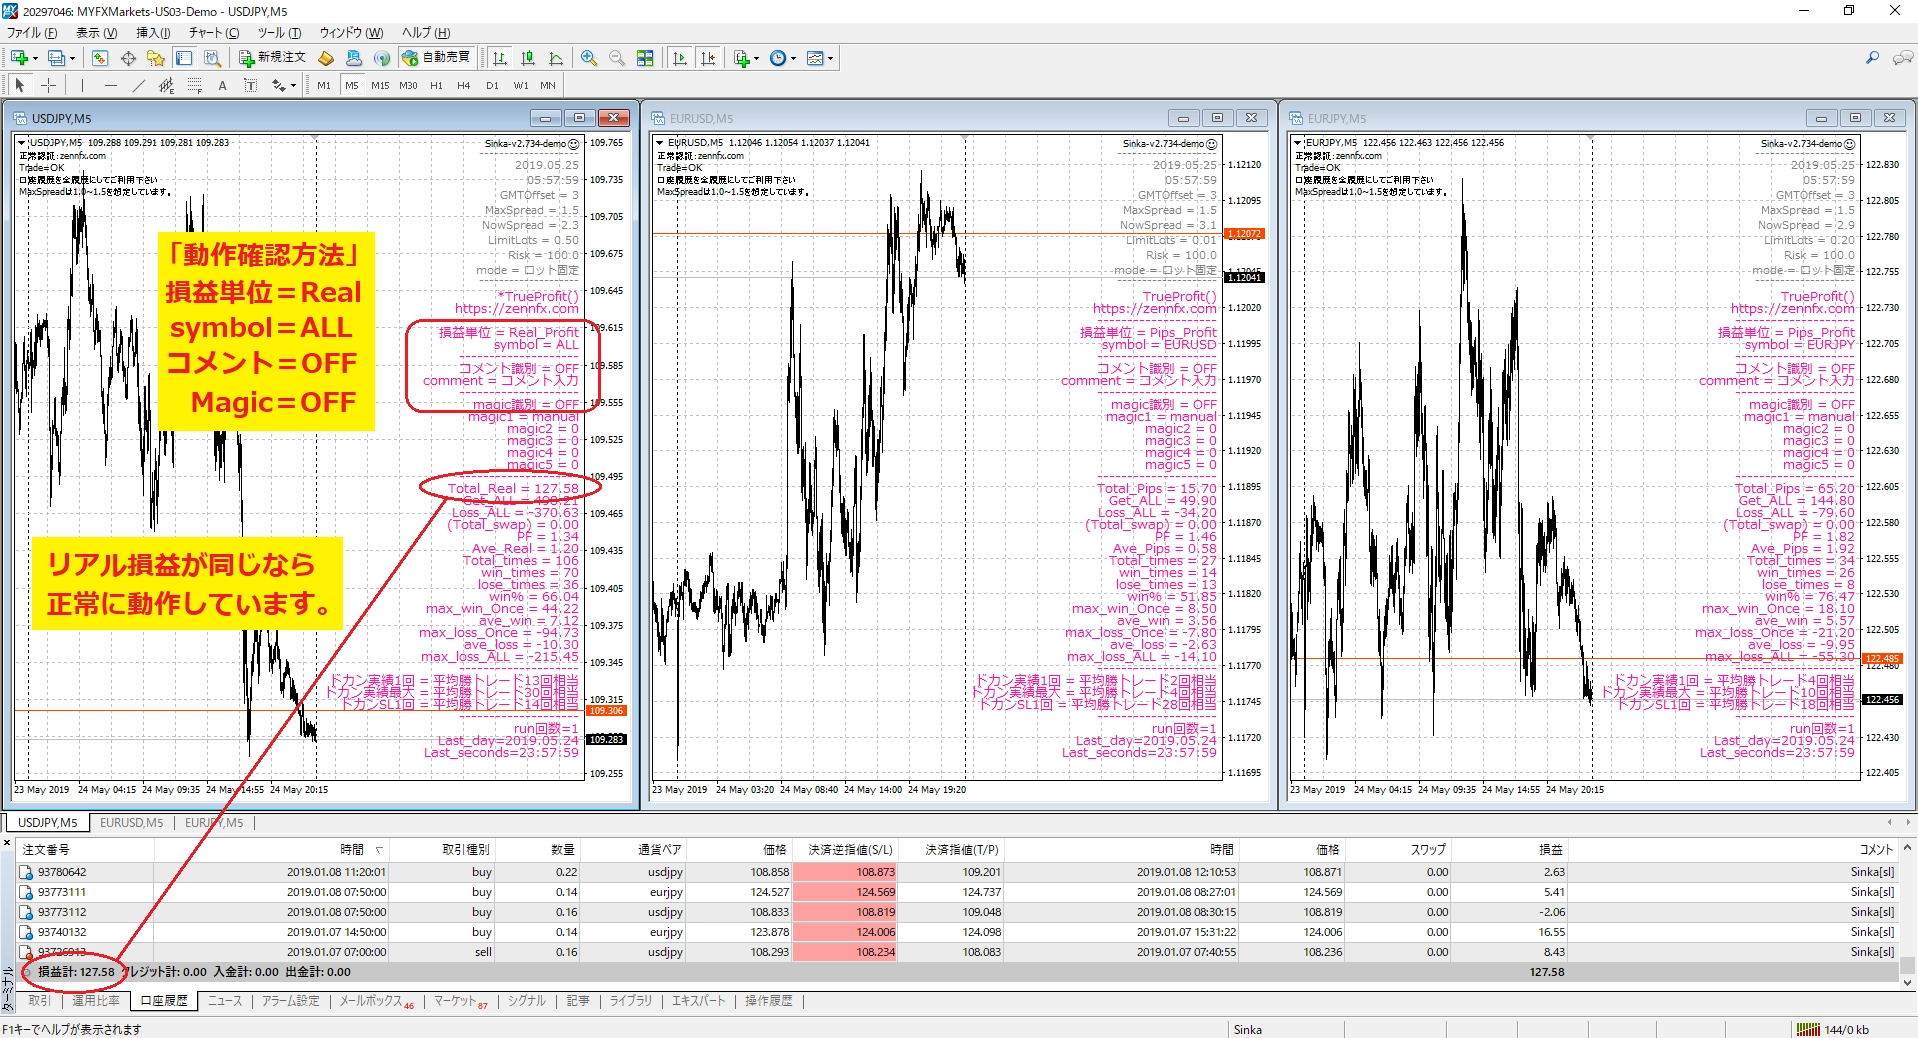1918x1038 pixels.
Task: Select the H1 timeframe button
Action: pyautogui.click(x=436, y=85)
